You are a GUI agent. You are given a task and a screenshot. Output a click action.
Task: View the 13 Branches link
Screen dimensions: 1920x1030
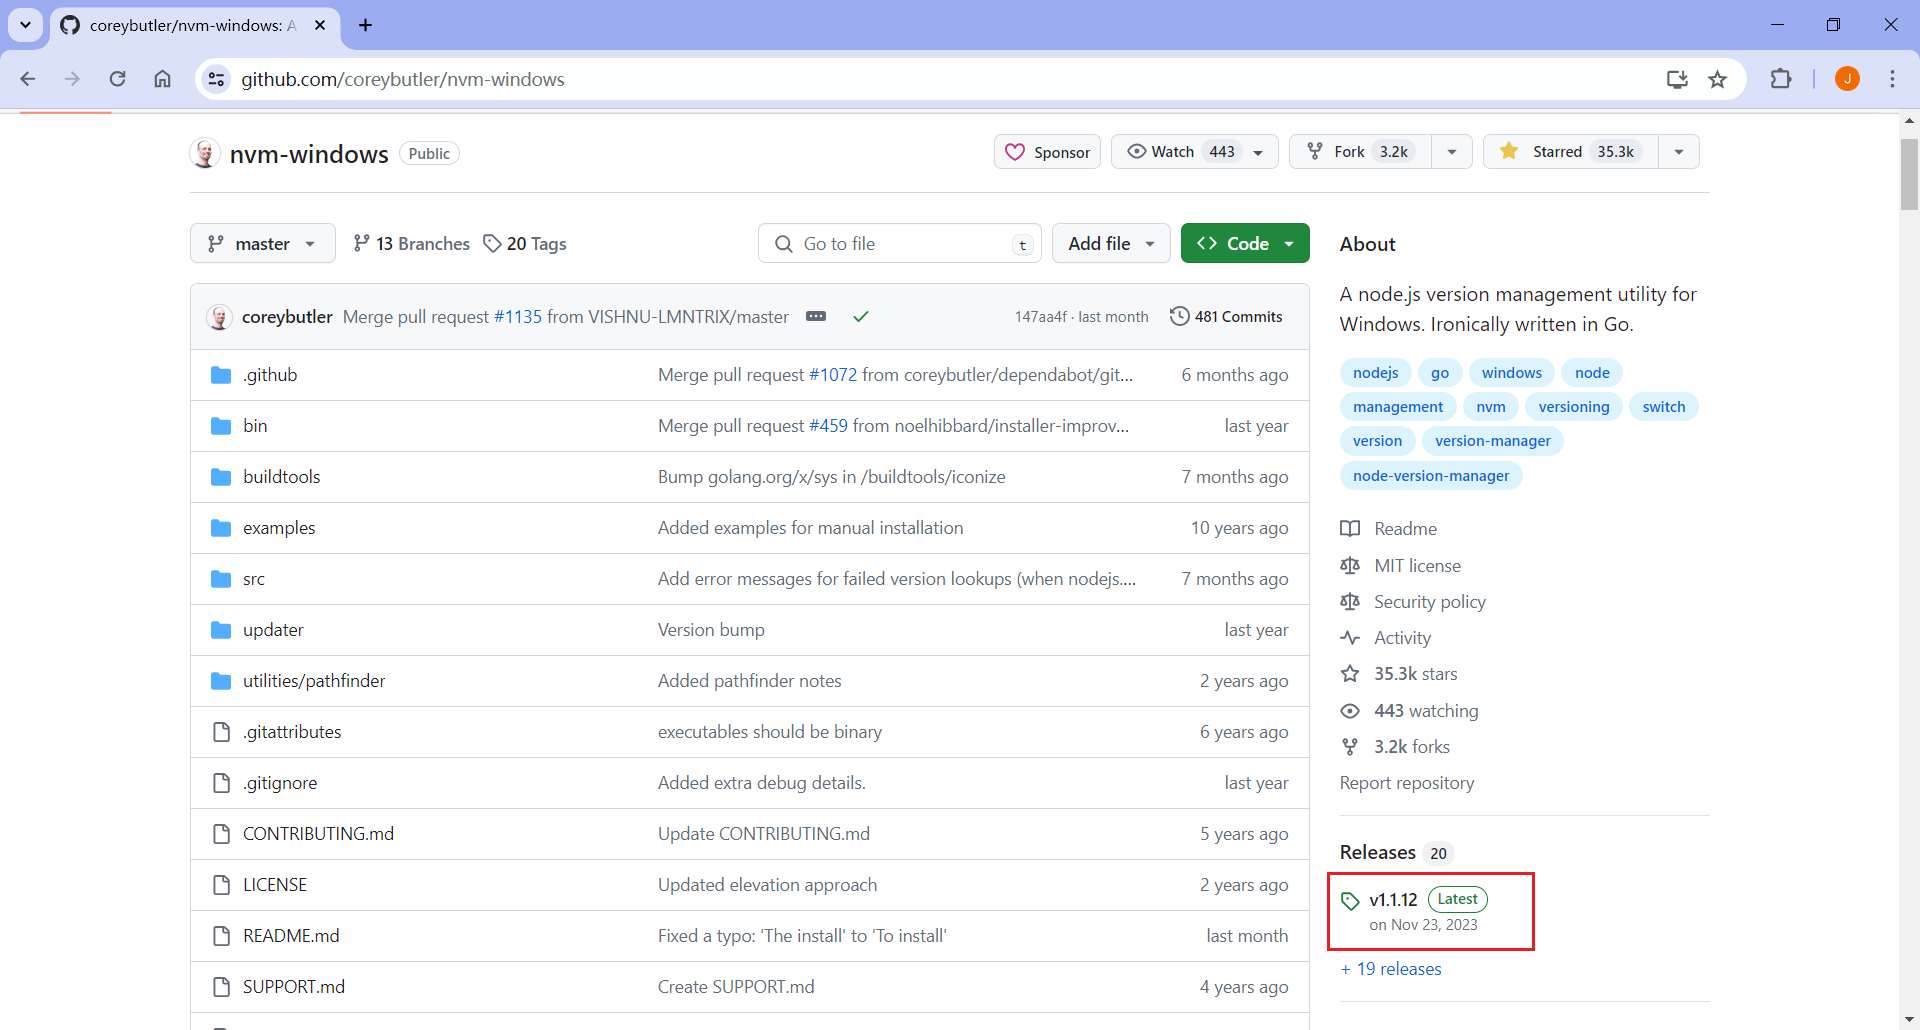point(411,243)
